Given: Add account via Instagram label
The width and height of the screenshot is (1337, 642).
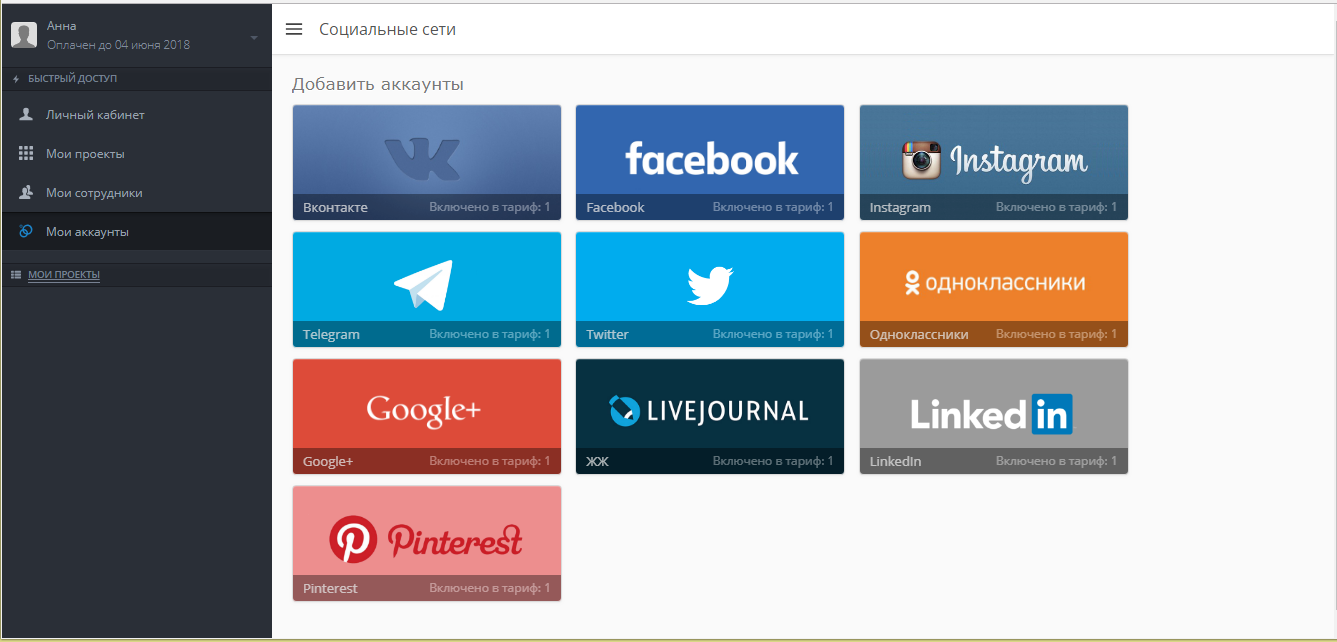Looking at the screenshot, I should pos(900,207).
